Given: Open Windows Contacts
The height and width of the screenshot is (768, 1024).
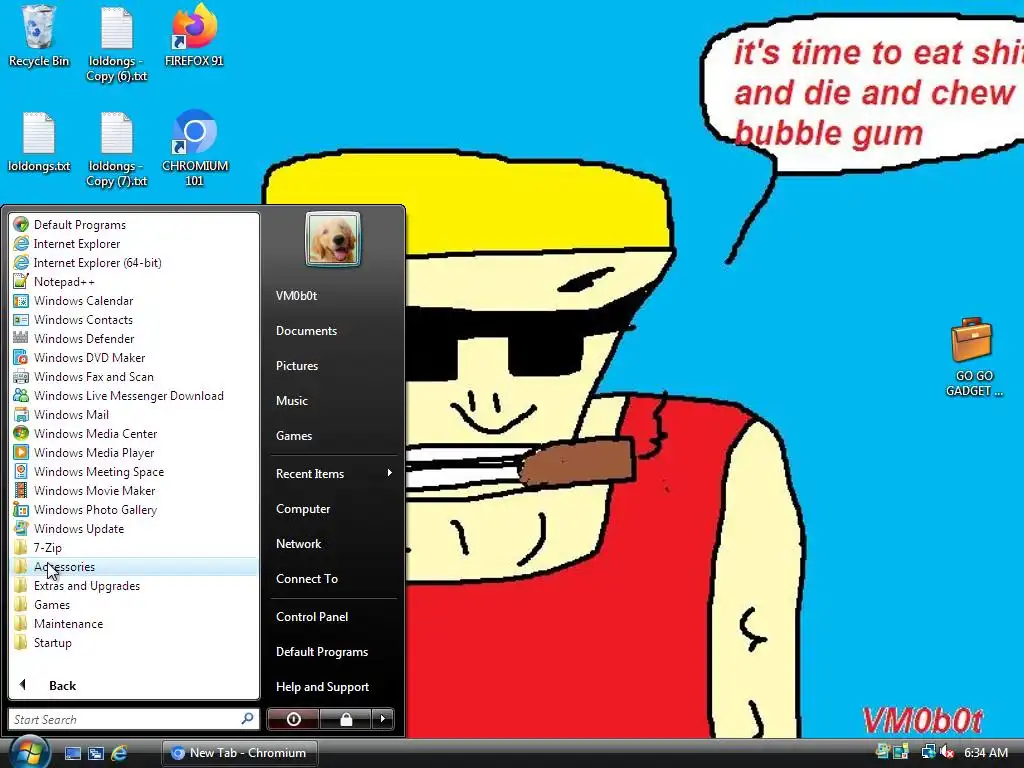Looking at the screenshot, I should (134, 319).
